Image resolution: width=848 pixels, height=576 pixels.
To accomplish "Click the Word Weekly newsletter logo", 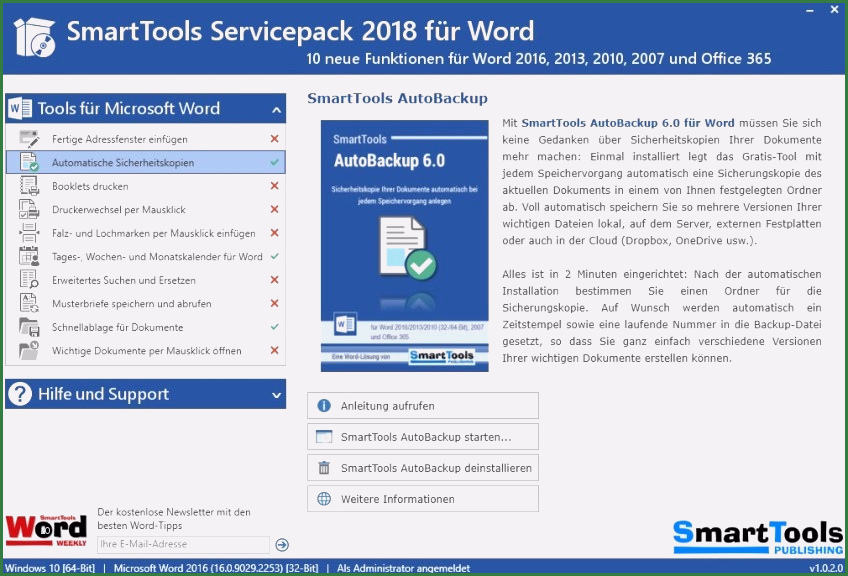I will click(x=47, y=531).
